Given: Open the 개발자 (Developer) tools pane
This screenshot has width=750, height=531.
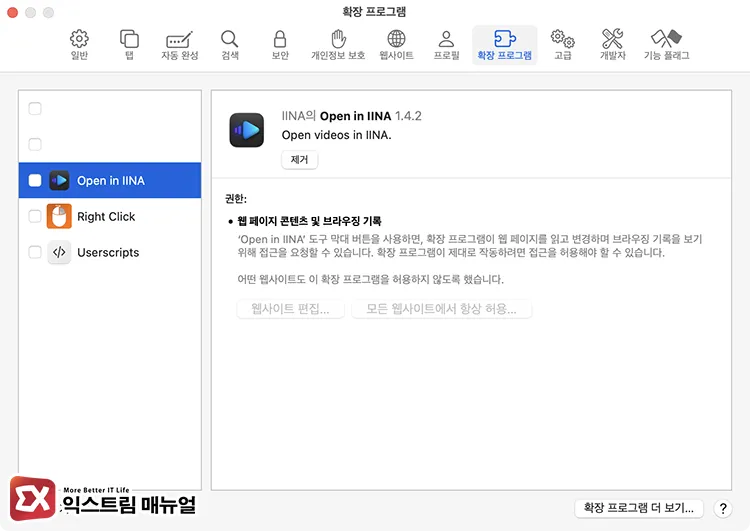Looking at the screenshot, I should coord(613,45).
